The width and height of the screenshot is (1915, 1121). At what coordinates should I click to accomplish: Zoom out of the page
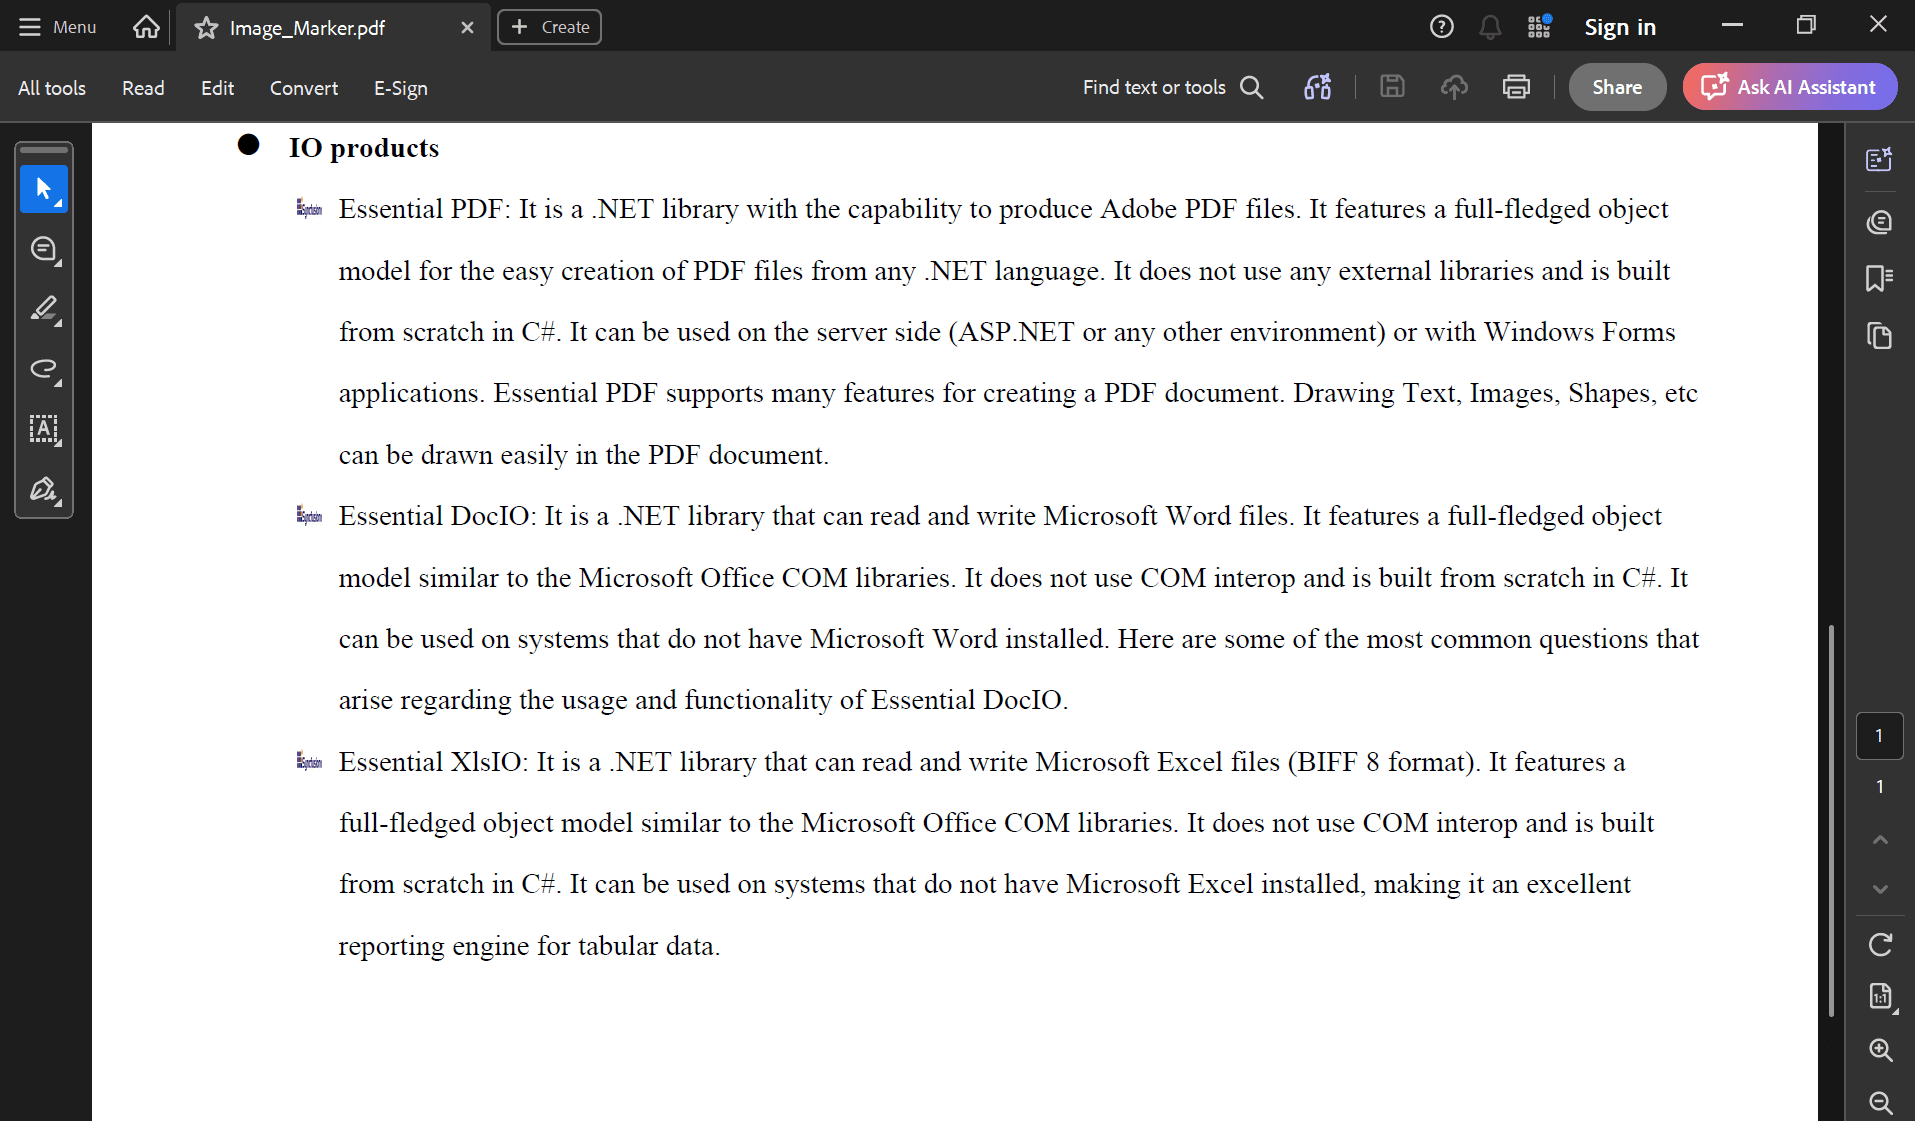1880,1102
